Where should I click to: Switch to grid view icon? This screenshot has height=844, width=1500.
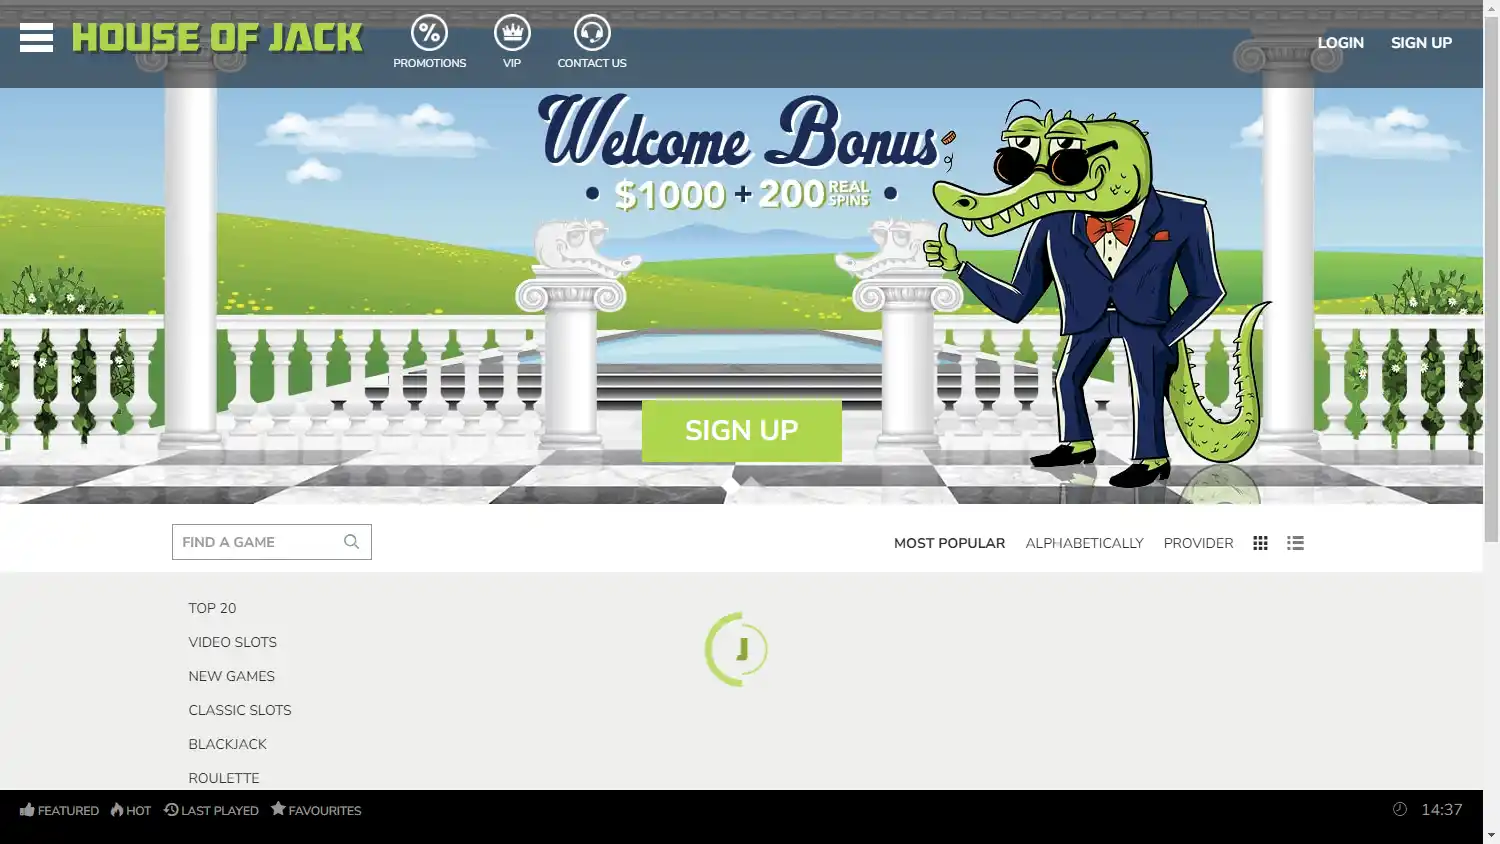tap(1260, 543)
